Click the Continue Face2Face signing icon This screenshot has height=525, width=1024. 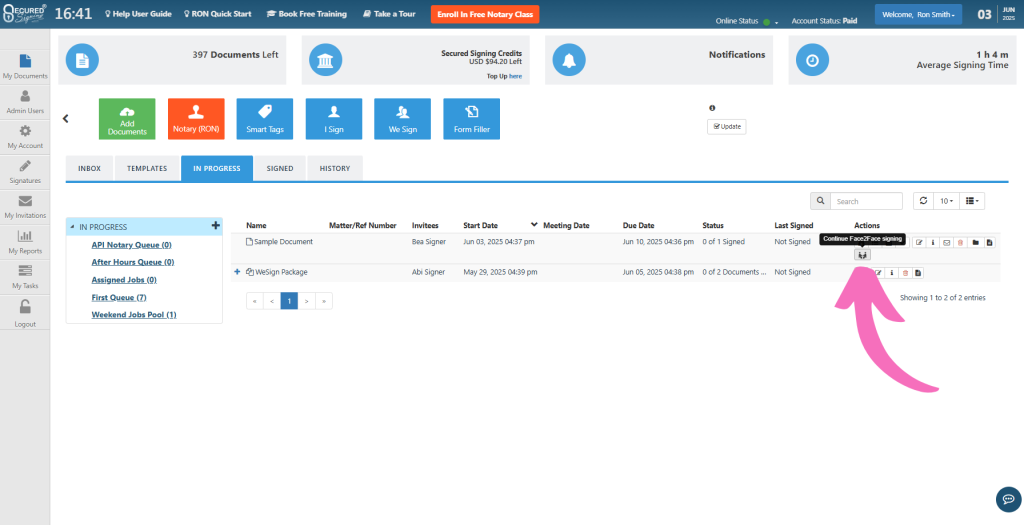click(x=863, y=255)
